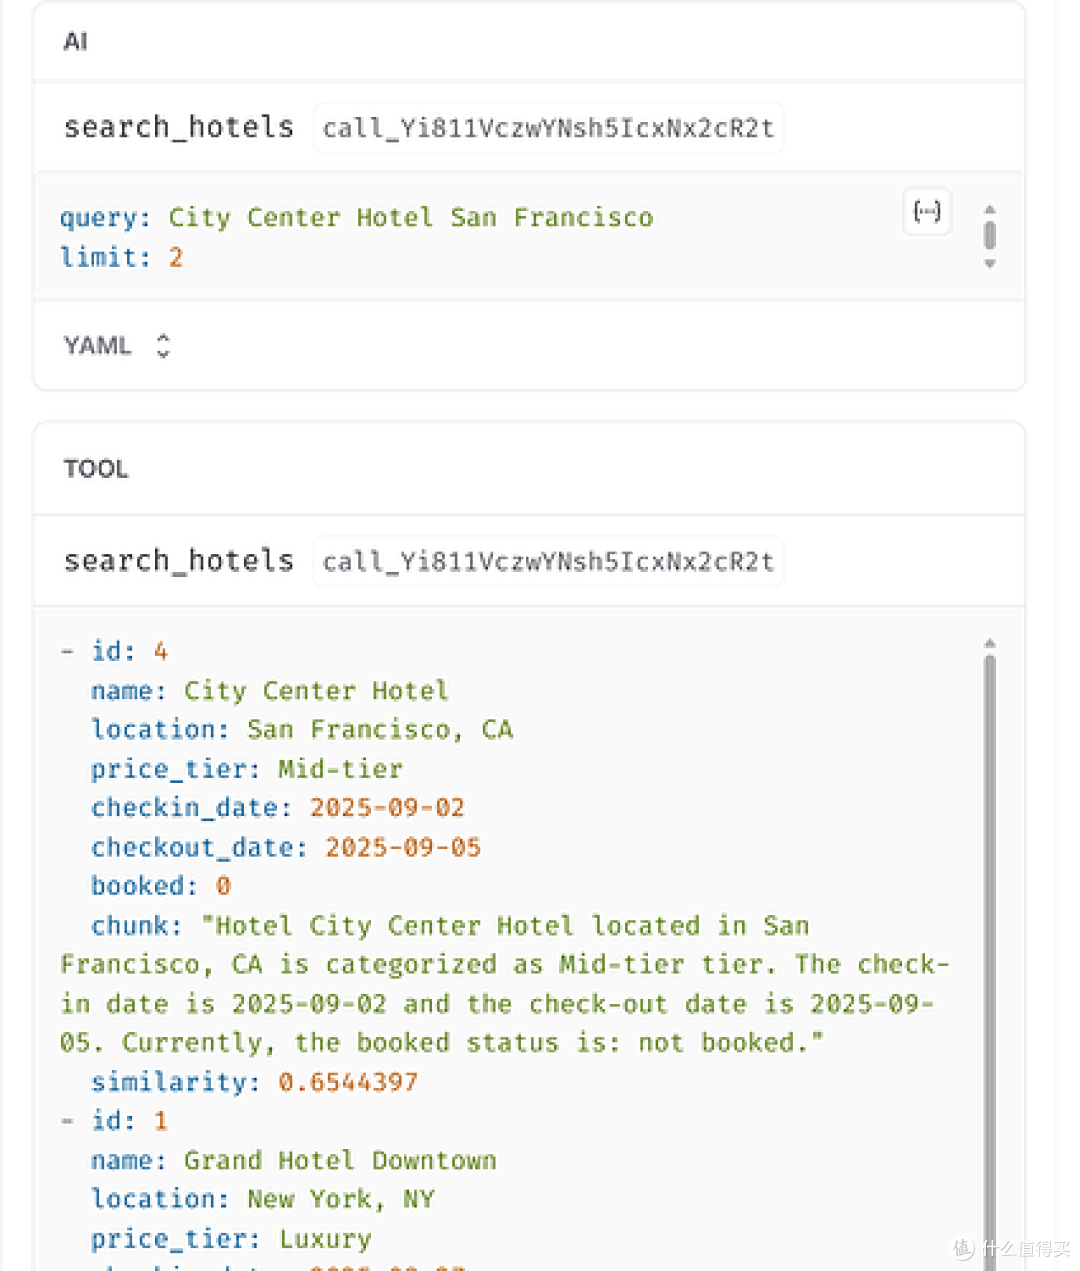Click the query line "City Center Hotel San Francisco"
The height and width of the screenshot is (1271, 1080).
pos(357,217)
